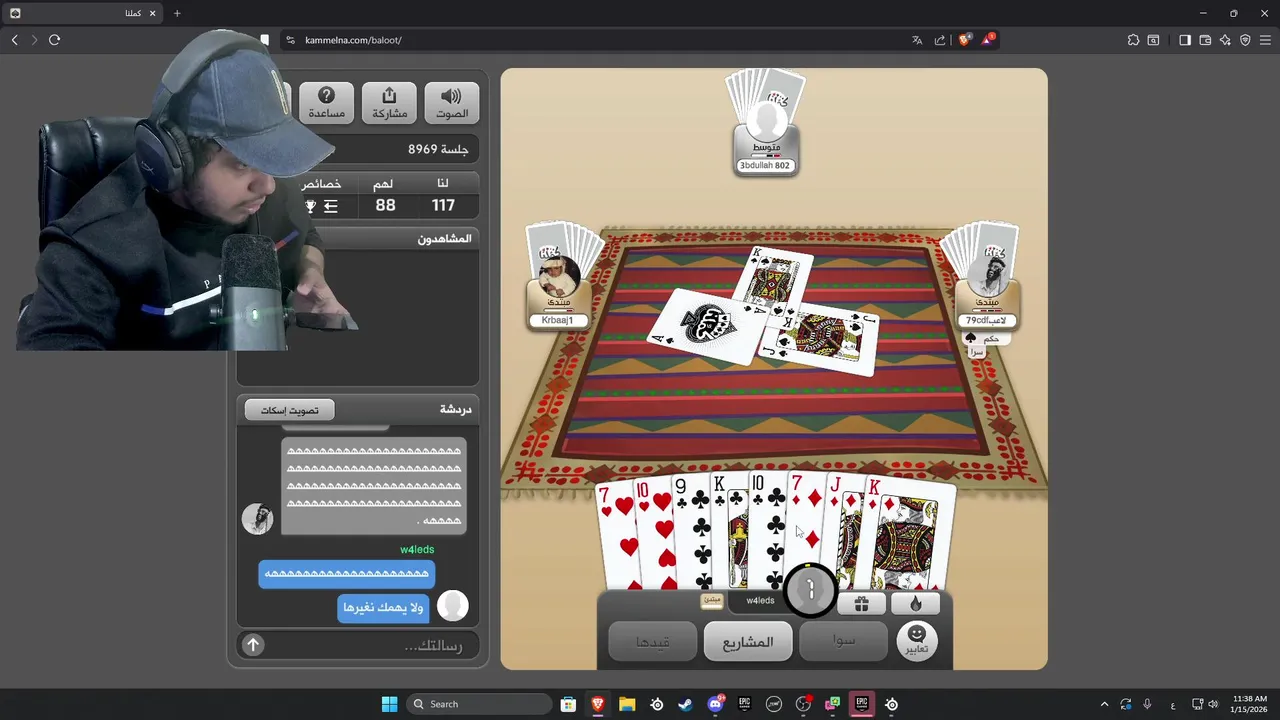The image size is (1280, 720).
Task: Toggle browser sidebar panel icon
Action: coord(1185,40)
